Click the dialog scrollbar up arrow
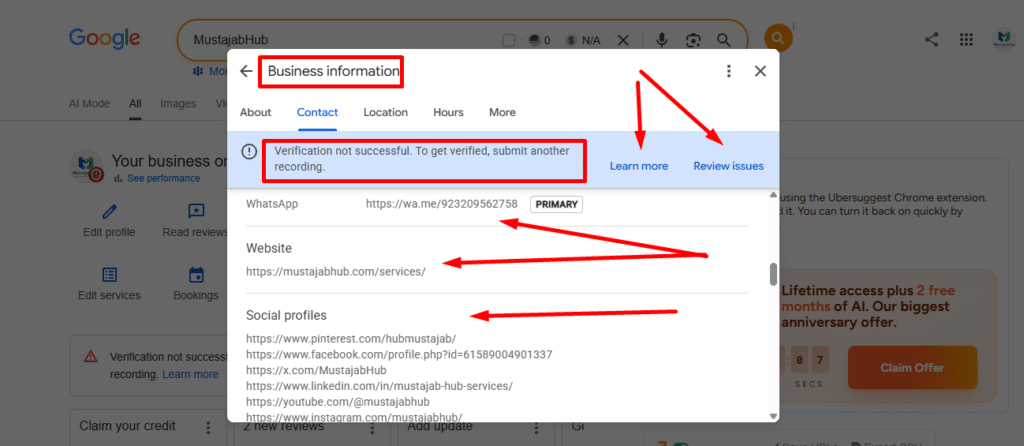 (773, 195)
